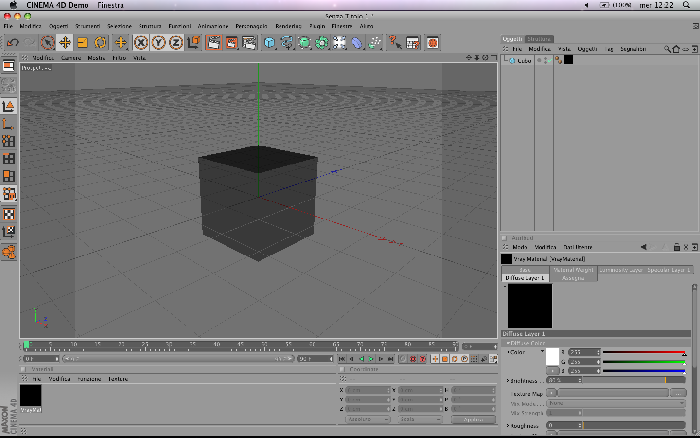Viewport: 700px width, 438px height.
Task: Open the Rendering menu
Action: pyautogui.click(x=288, y=26)
